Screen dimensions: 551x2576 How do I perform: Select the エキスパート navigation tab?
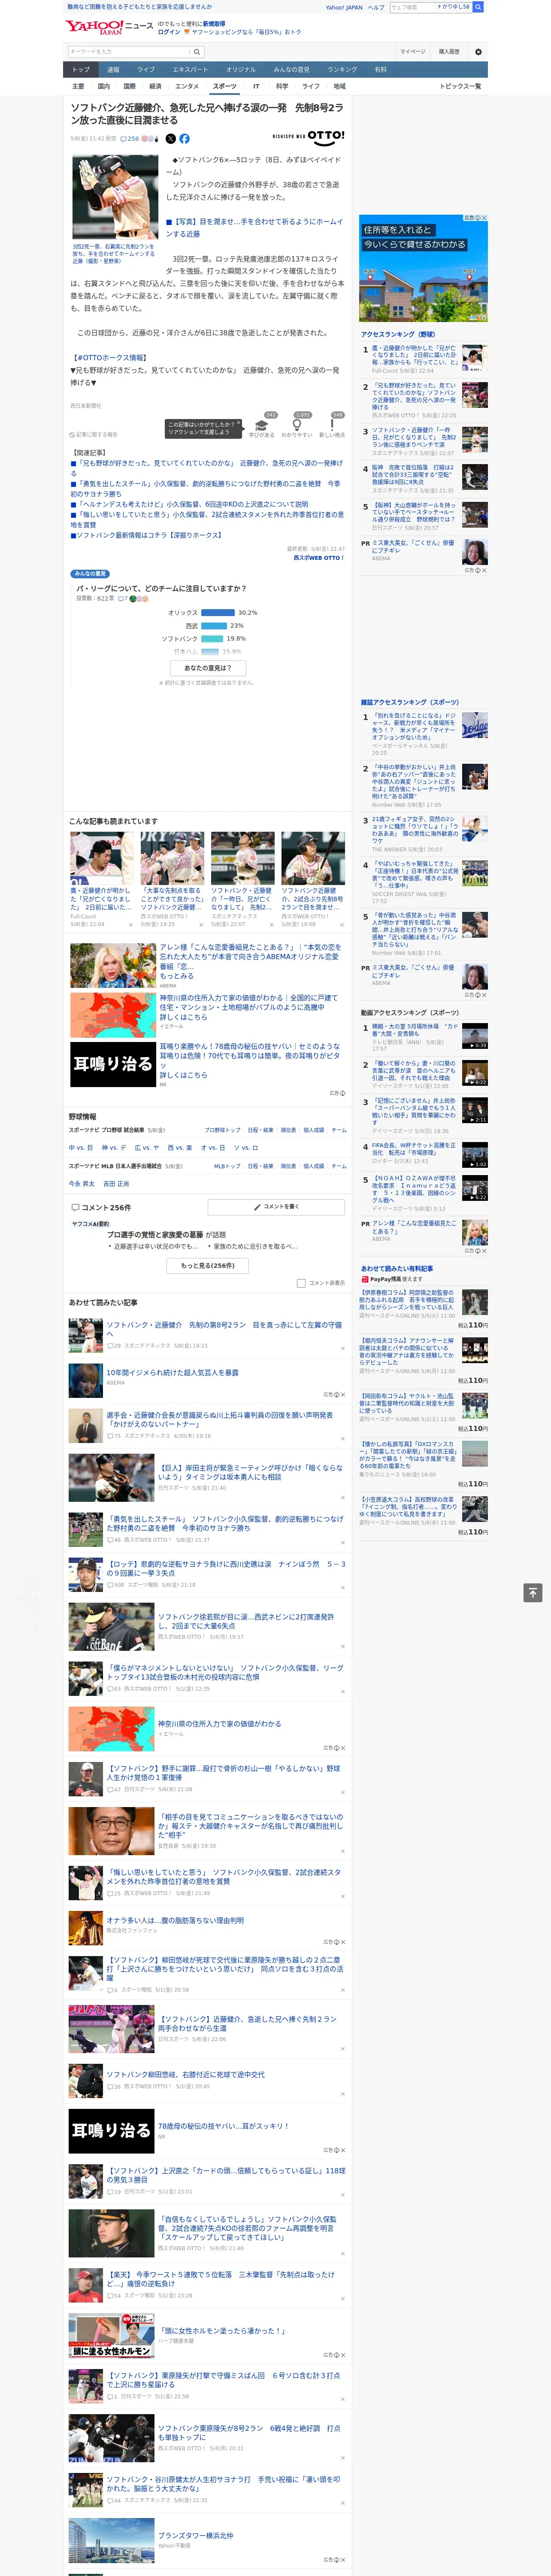(190, 70)
